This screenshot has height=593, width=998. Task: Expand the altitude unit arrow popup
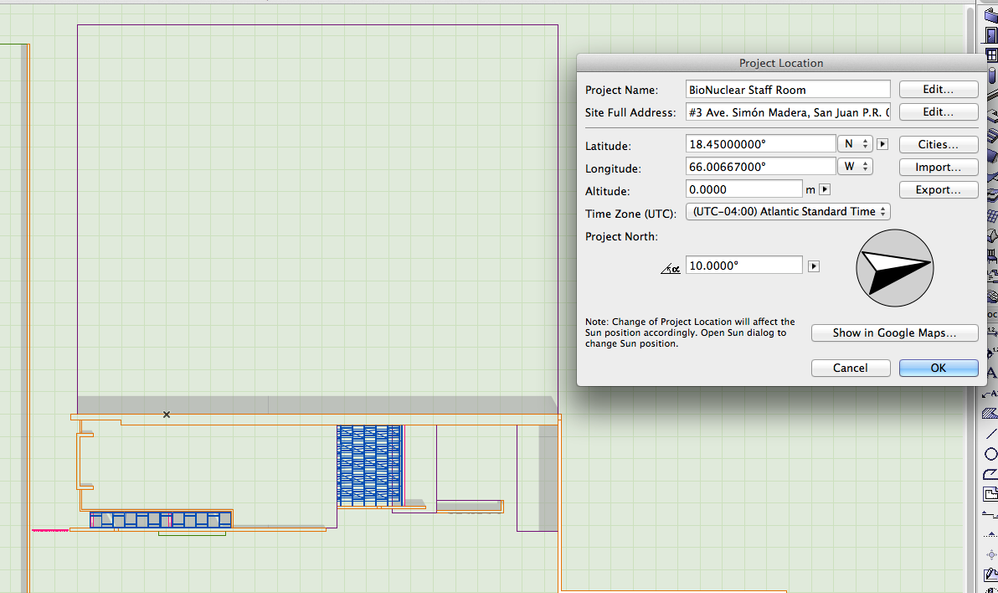[x=824, y=189]
